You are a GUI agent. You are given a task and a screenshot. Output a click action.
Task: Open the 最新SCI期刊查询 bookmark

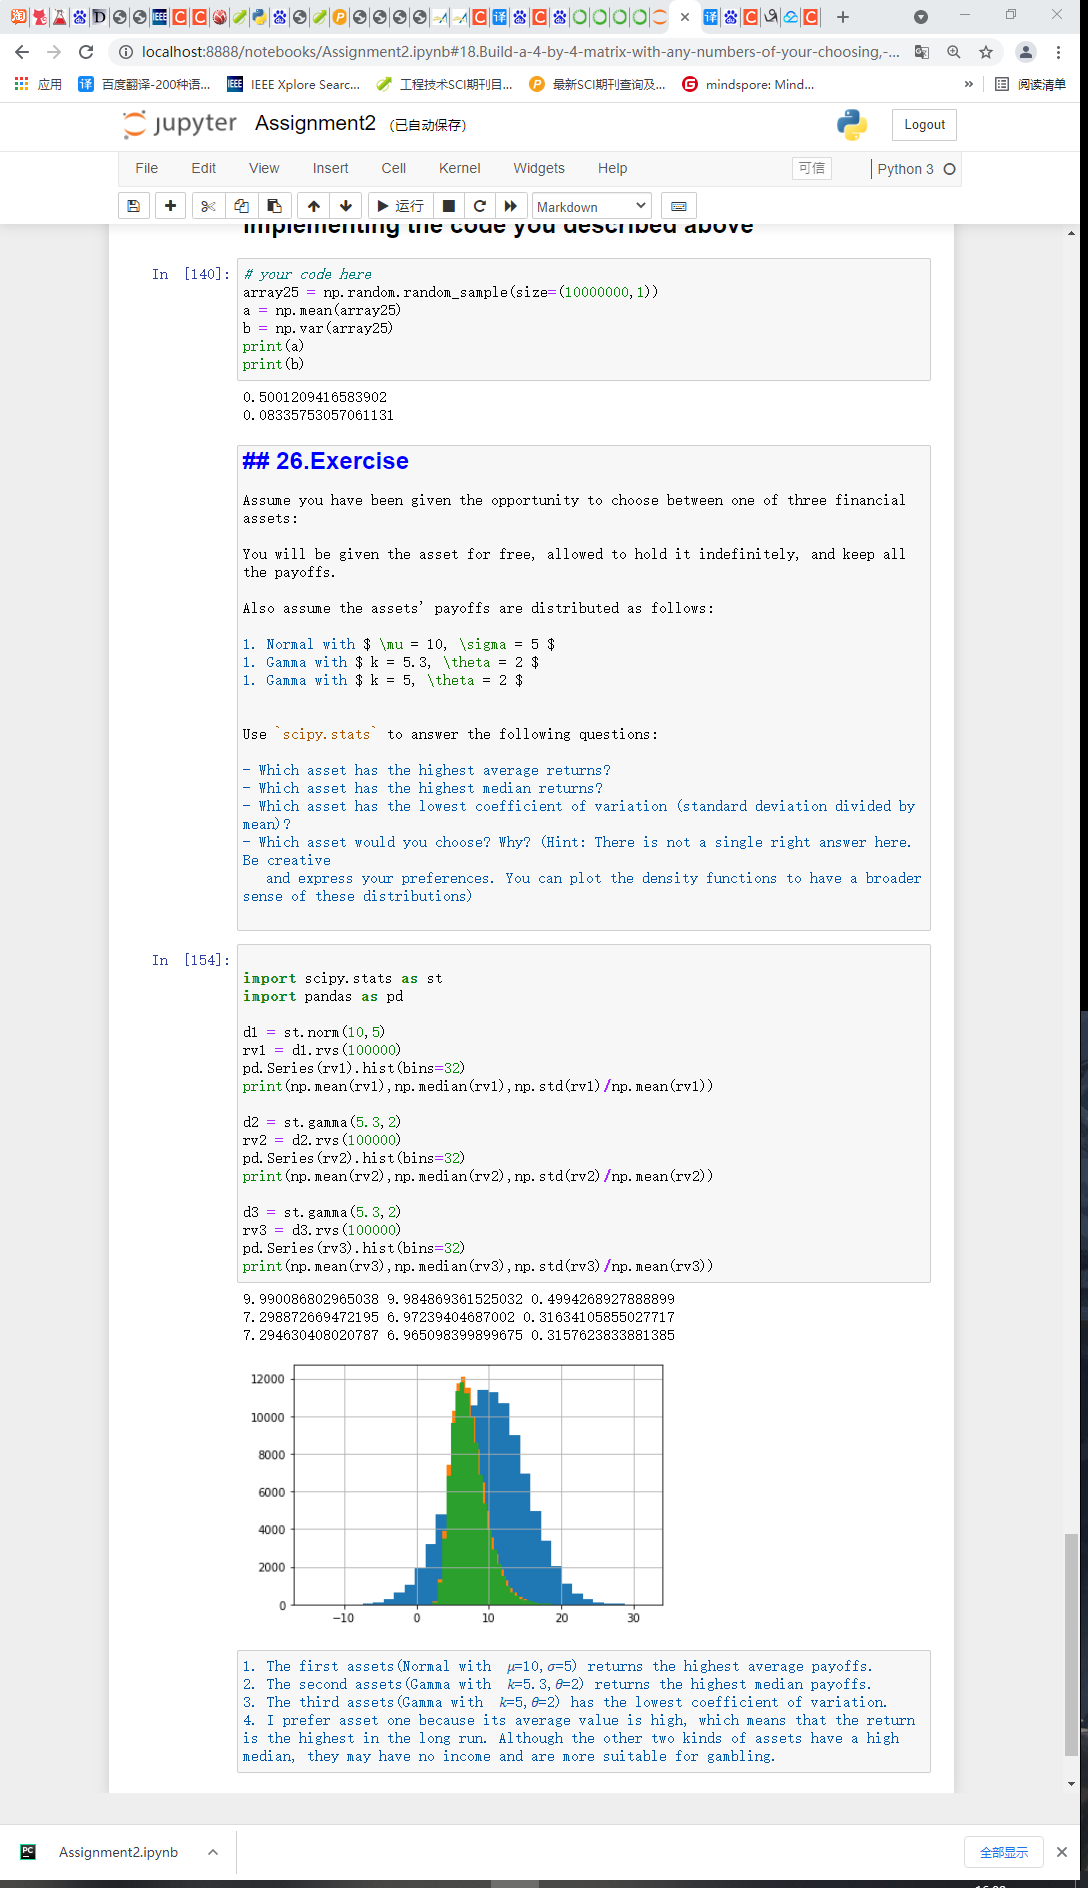[x=597, y=85]
